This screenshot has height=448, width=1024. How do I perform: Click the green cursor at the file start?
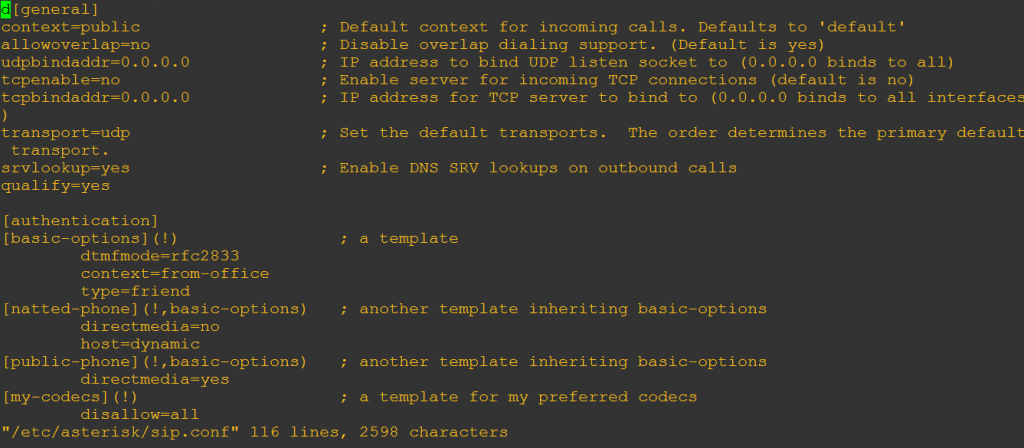click(x=5, y=10)
